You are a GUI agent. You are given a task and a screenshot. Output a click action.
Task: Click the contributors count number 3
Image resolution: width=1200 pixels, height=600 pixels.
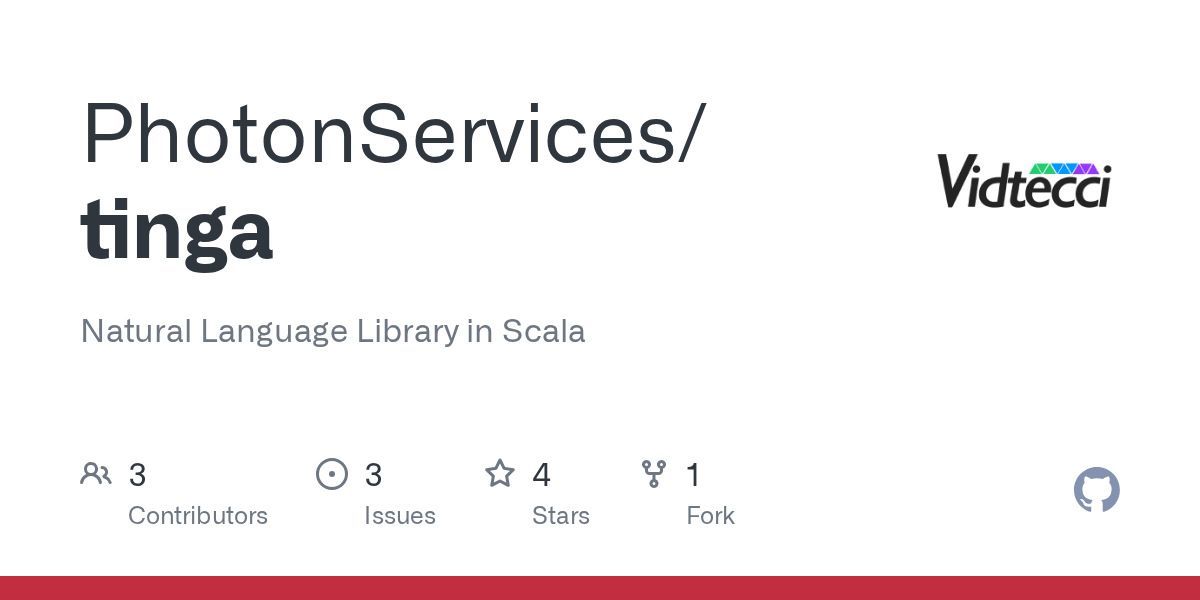point(138,475)
